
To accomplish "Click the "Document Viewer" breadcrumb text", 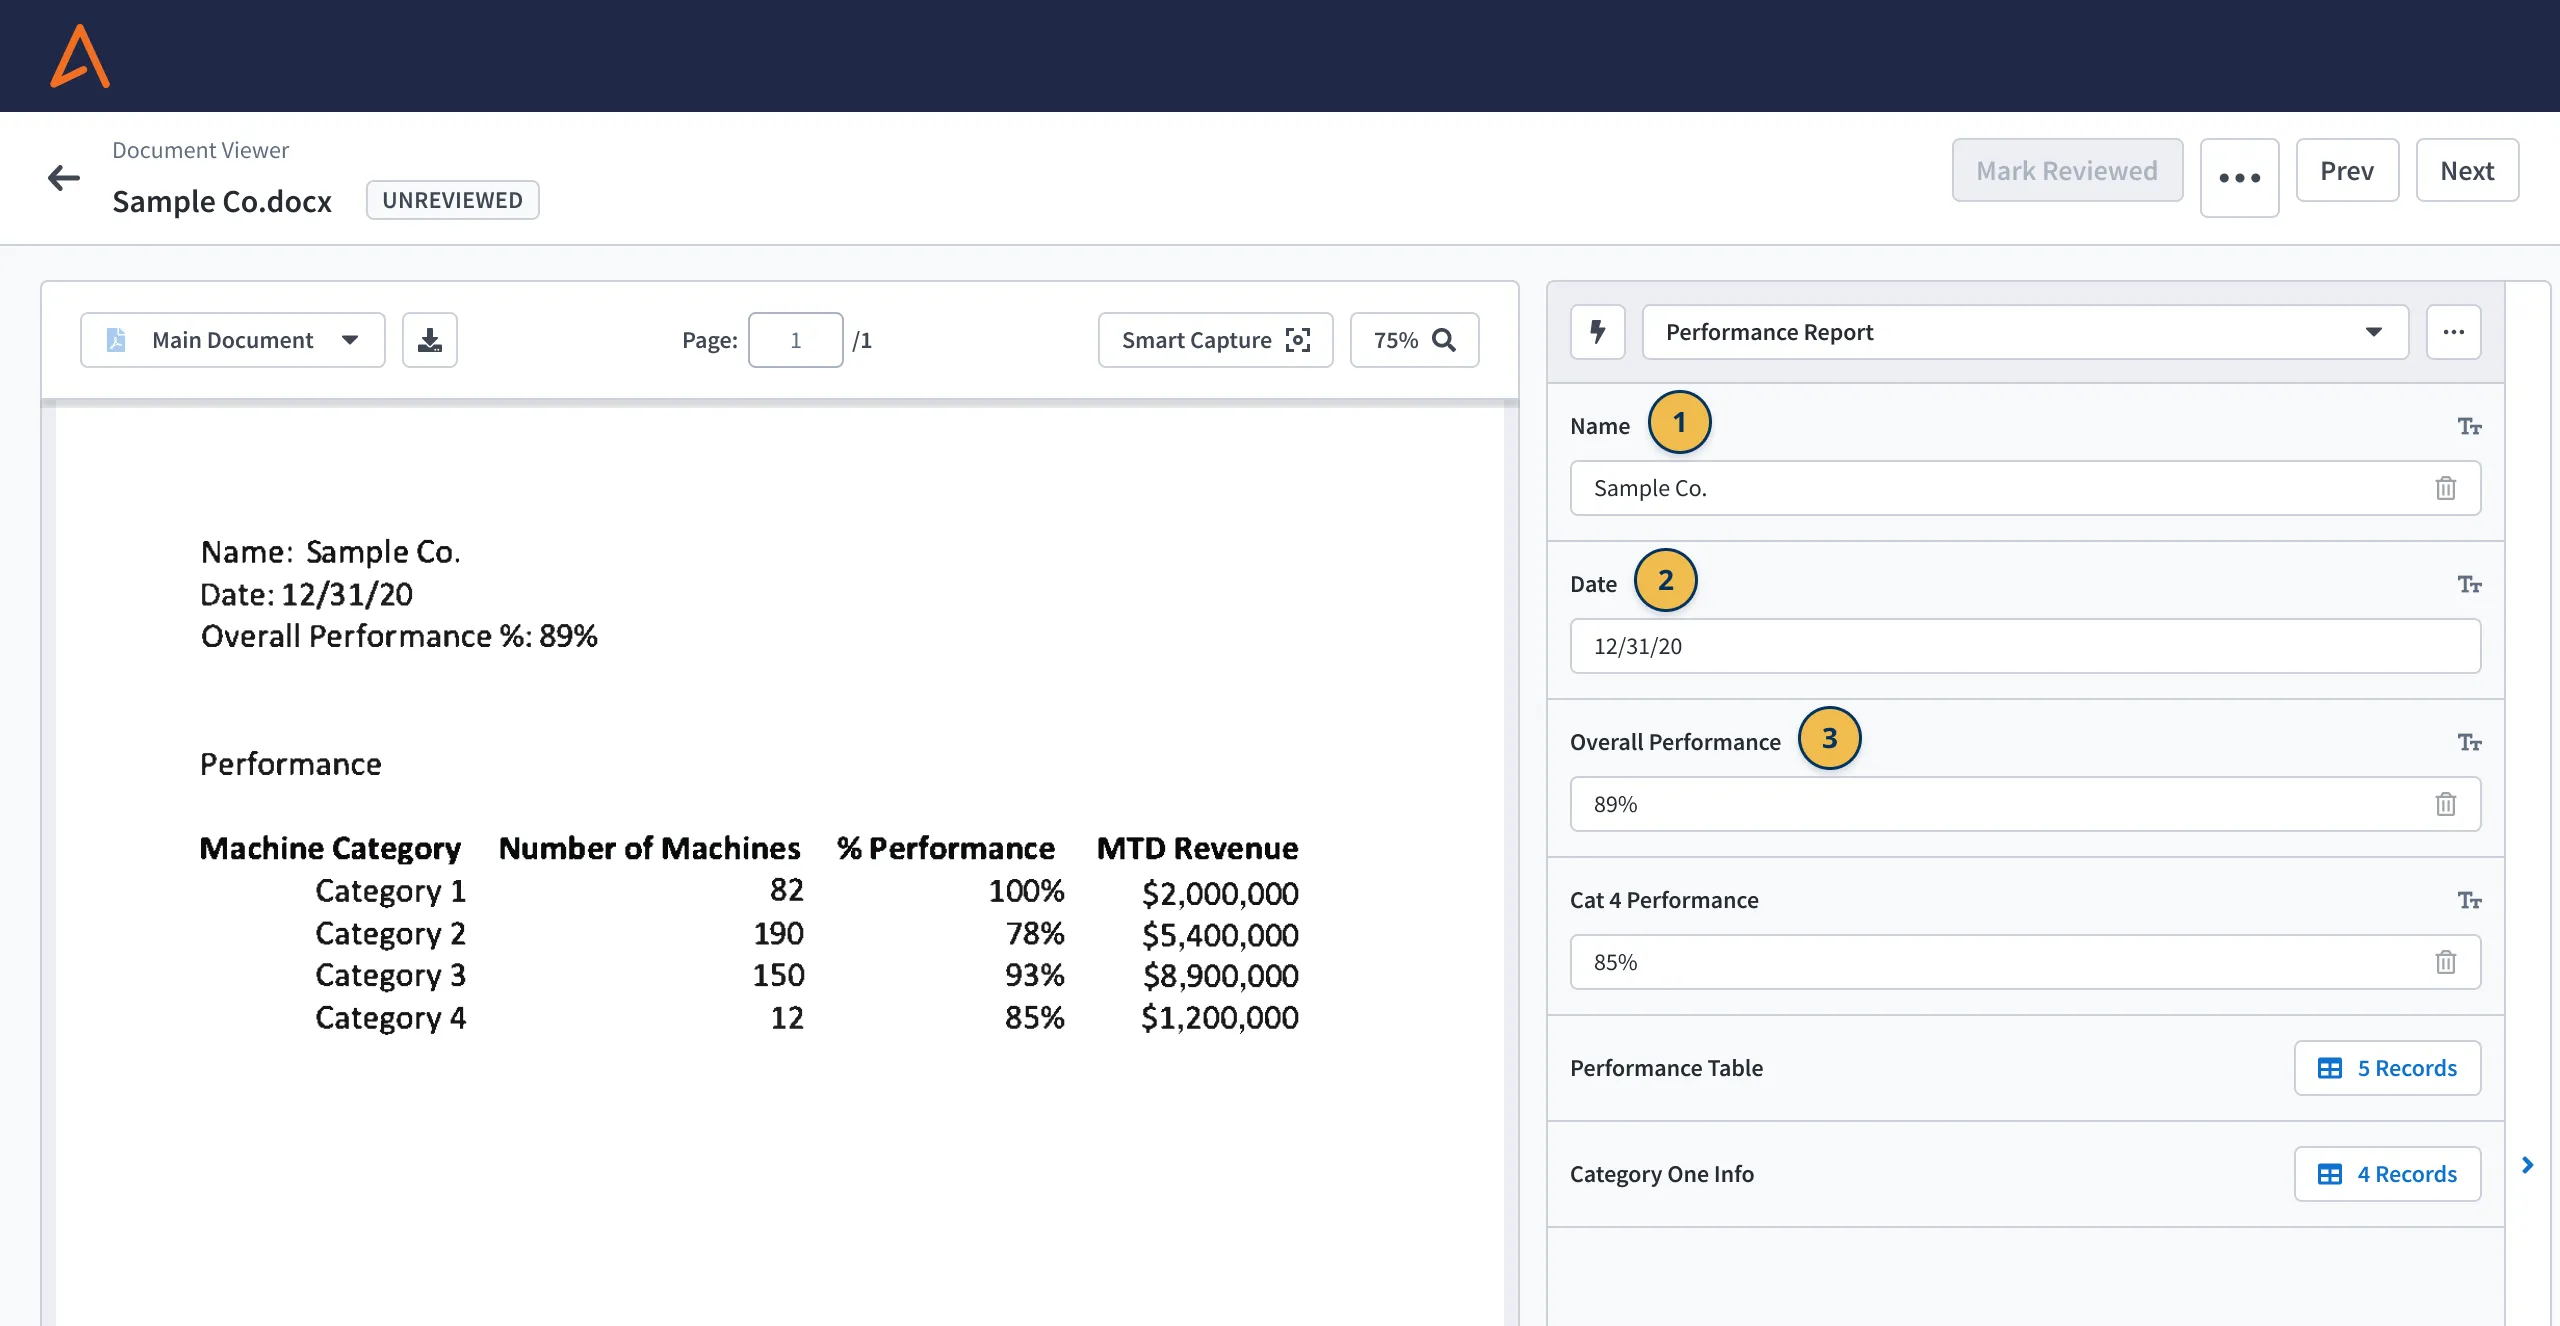I will 200,150.
